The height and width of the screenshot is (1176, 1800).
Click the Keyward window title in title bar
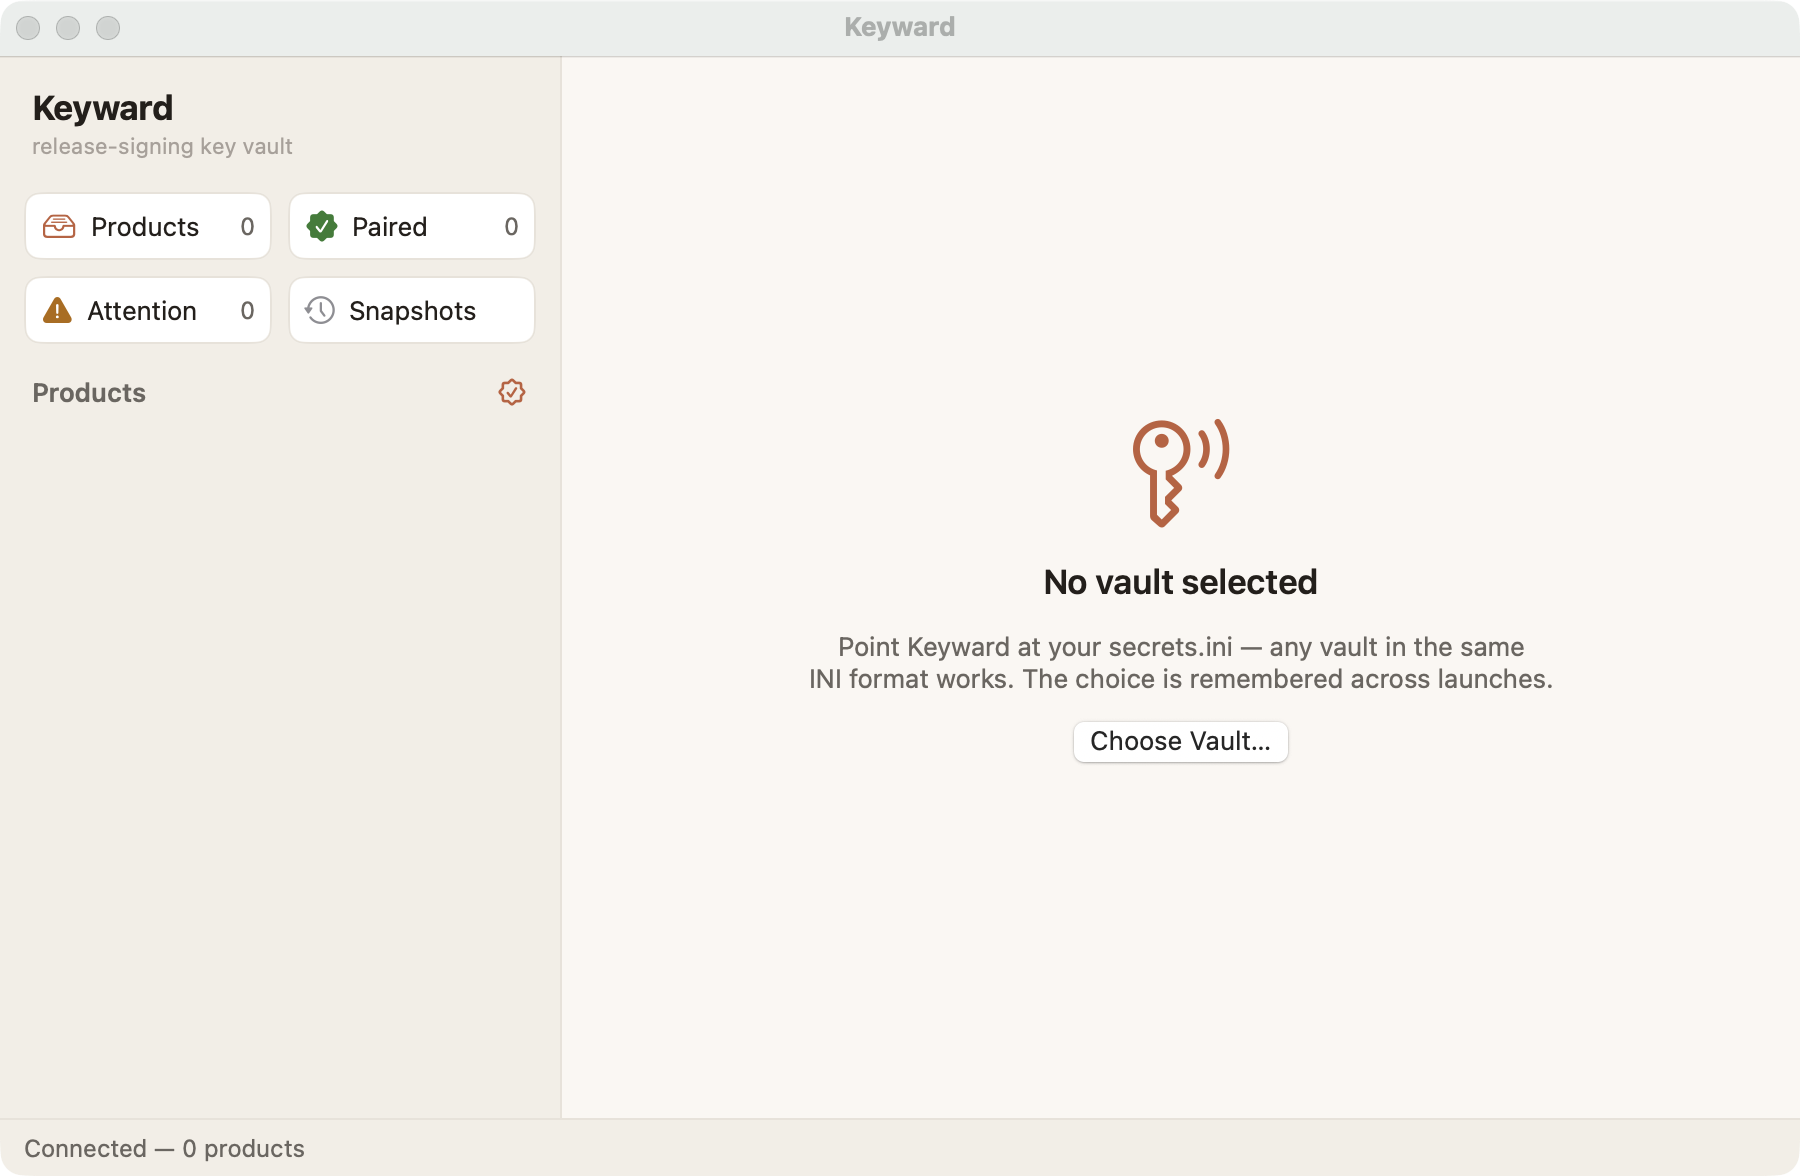point(900,27)
